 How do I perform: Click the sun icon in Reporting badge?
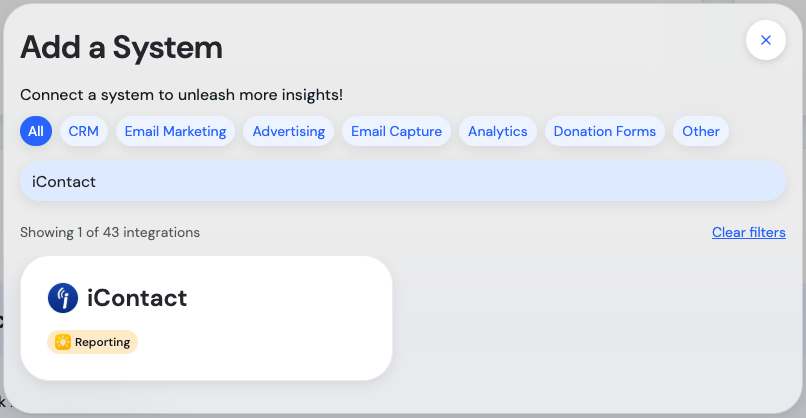63,342
